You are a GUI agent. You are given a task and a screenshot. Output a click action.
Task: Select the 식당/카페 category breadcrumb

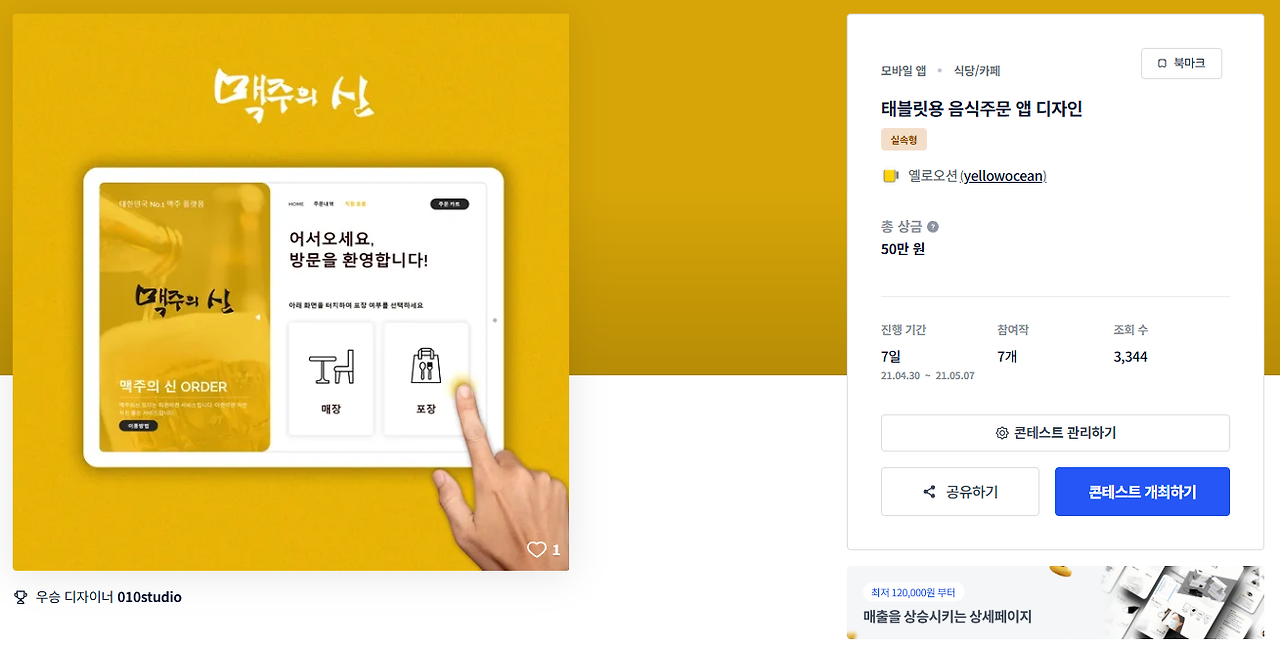(977, 71)
